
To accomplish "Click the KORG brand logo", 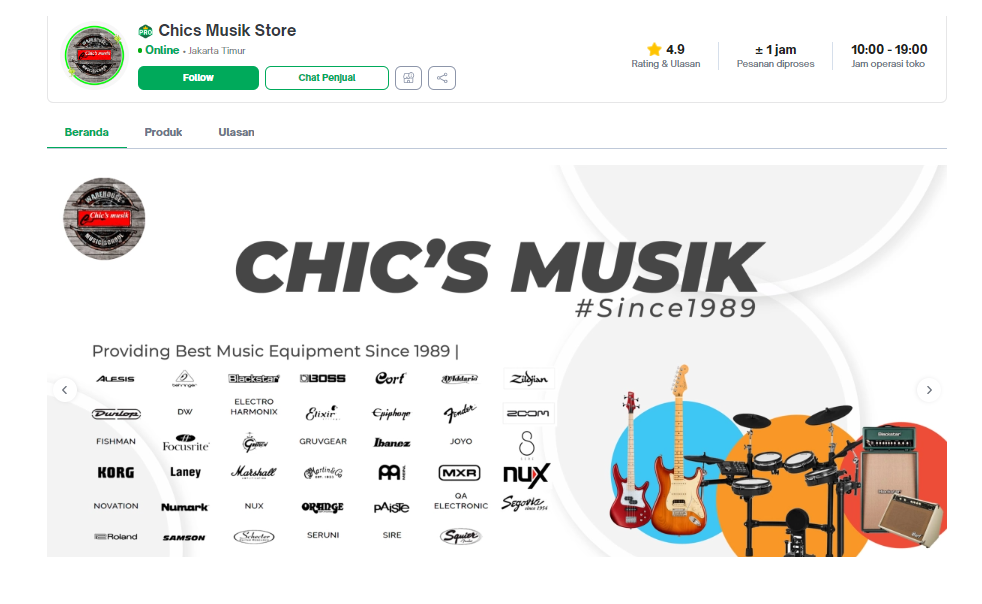I will coord(116,472).
